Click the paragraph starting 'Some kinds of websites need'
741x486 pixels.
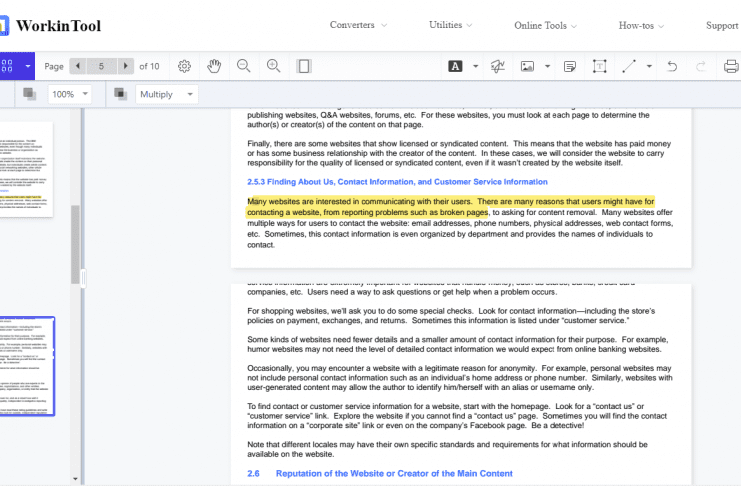[x=457, y=344]
